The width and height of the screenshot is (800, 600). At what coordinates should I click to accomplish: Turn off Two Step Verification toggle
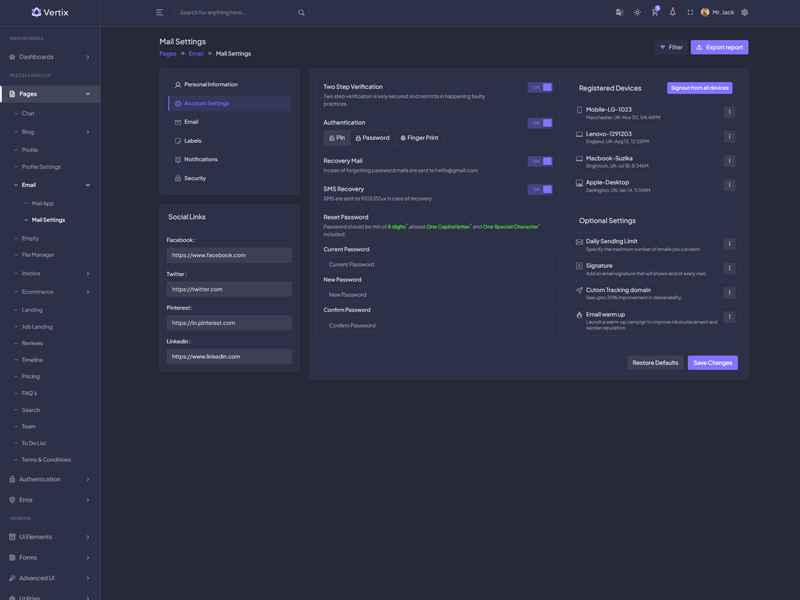pos(540,88)
